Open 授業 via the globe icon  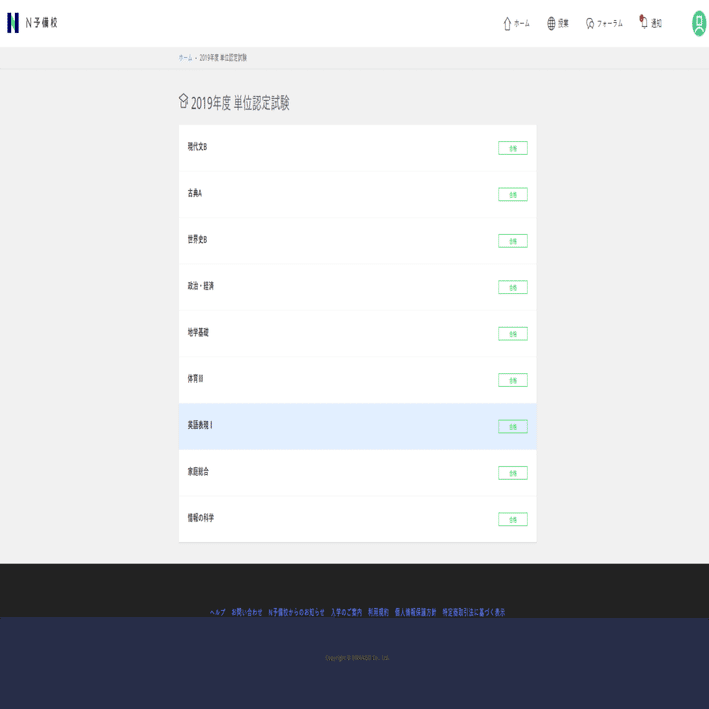click(x=558, y=23)
